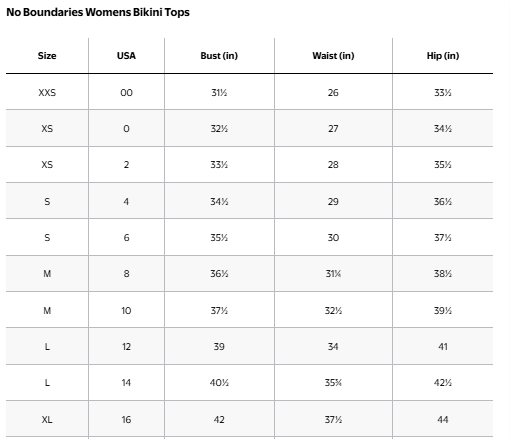Click the Size column header
This screenshot has width=510, height=439.
[47, 56]
